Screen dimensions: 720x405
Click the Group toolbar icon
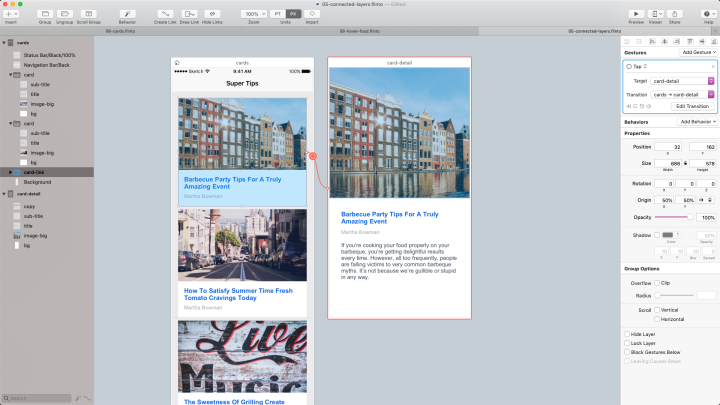tap(45, 14)
